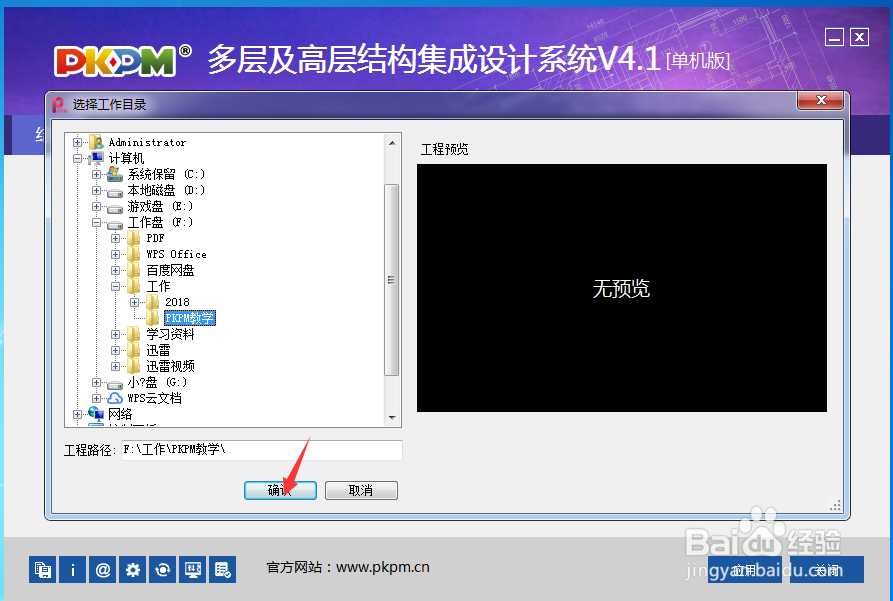
Task: Click the 本地磁盘 (D:) drive icon
Action: (x=115, y=191)
